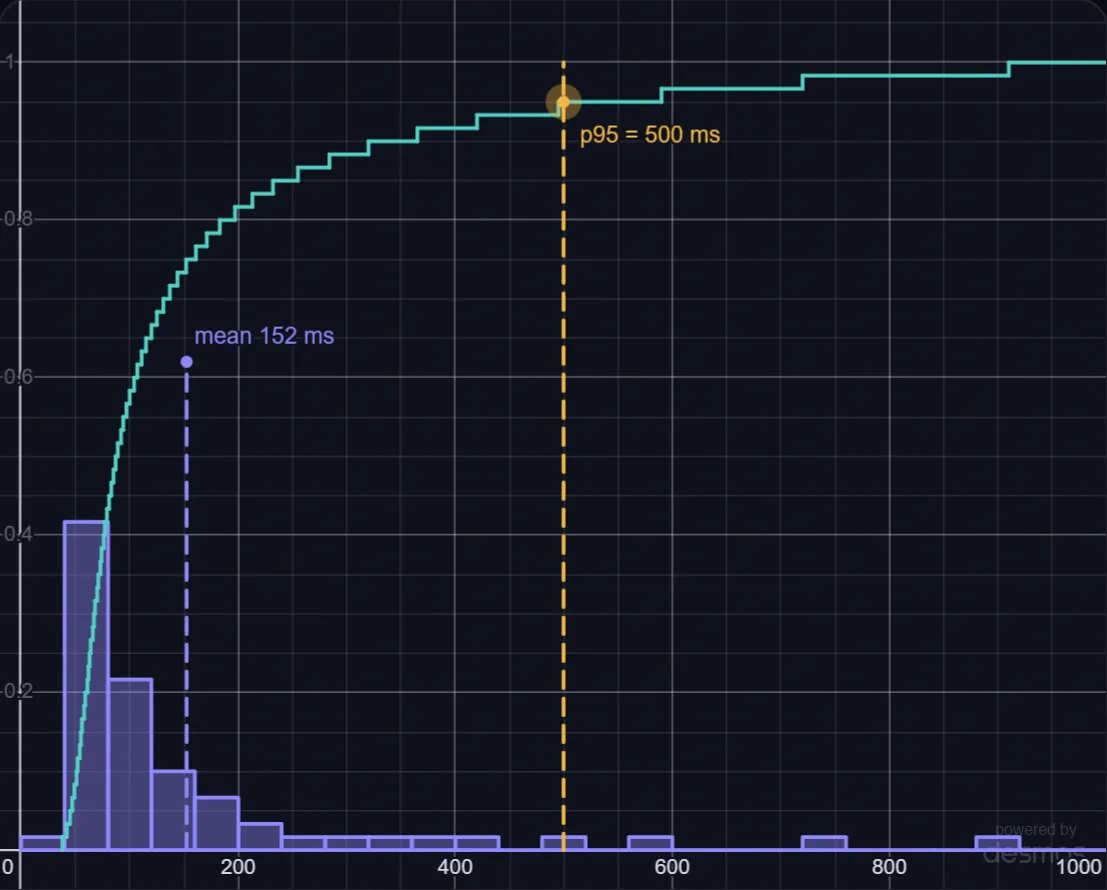Click the second-tallest histogram bar near 0.2
Image resolution: width=1107 pixels, height=890 pixels.
coord(130,764)
